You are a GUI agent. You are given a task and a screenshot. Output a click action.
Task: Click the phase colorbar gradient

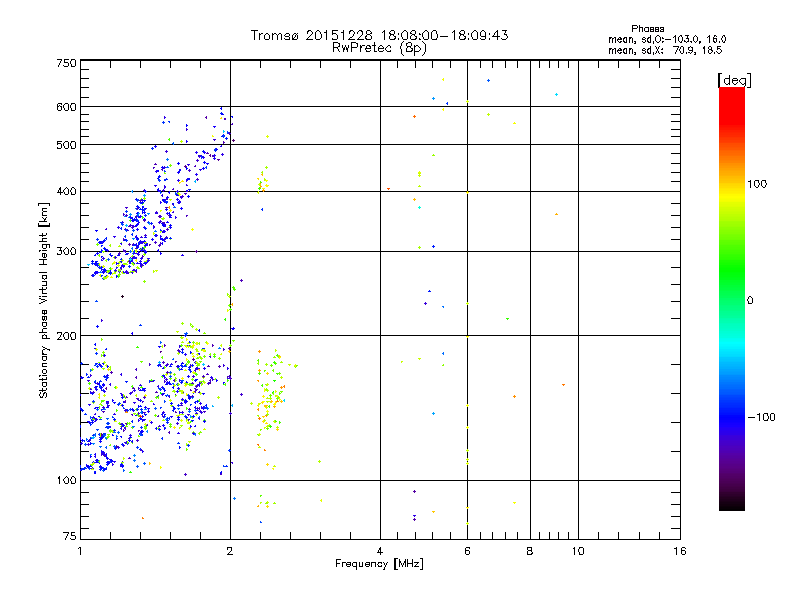pyautogui.click(x=732, y=298)
